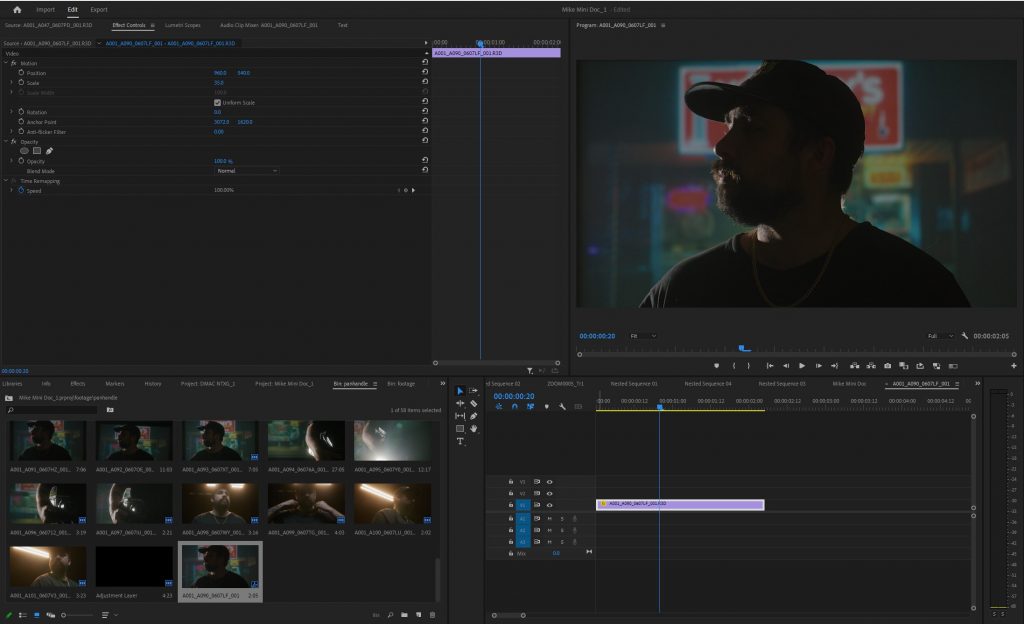Go to In point in Program monitor
Screen dimensions: 1024x624
770,366
